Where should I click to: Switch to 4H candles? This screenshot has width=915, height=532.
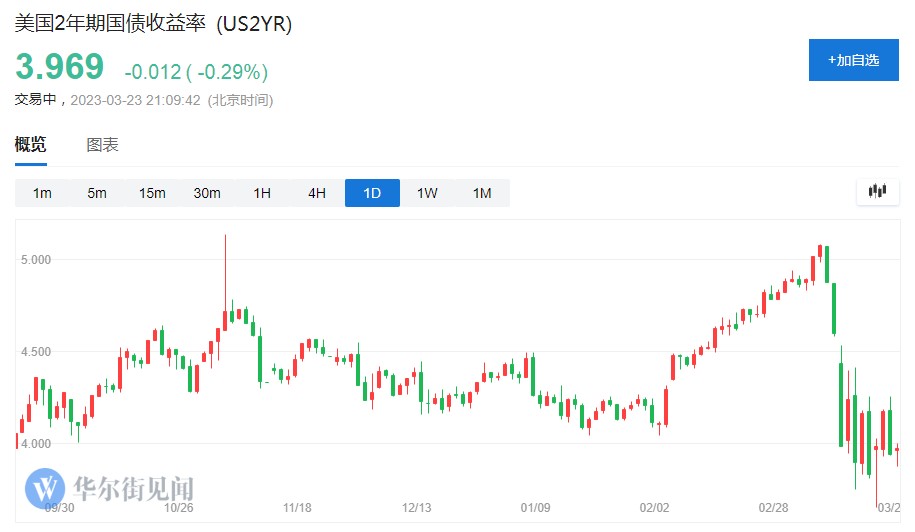click(317, 193)
